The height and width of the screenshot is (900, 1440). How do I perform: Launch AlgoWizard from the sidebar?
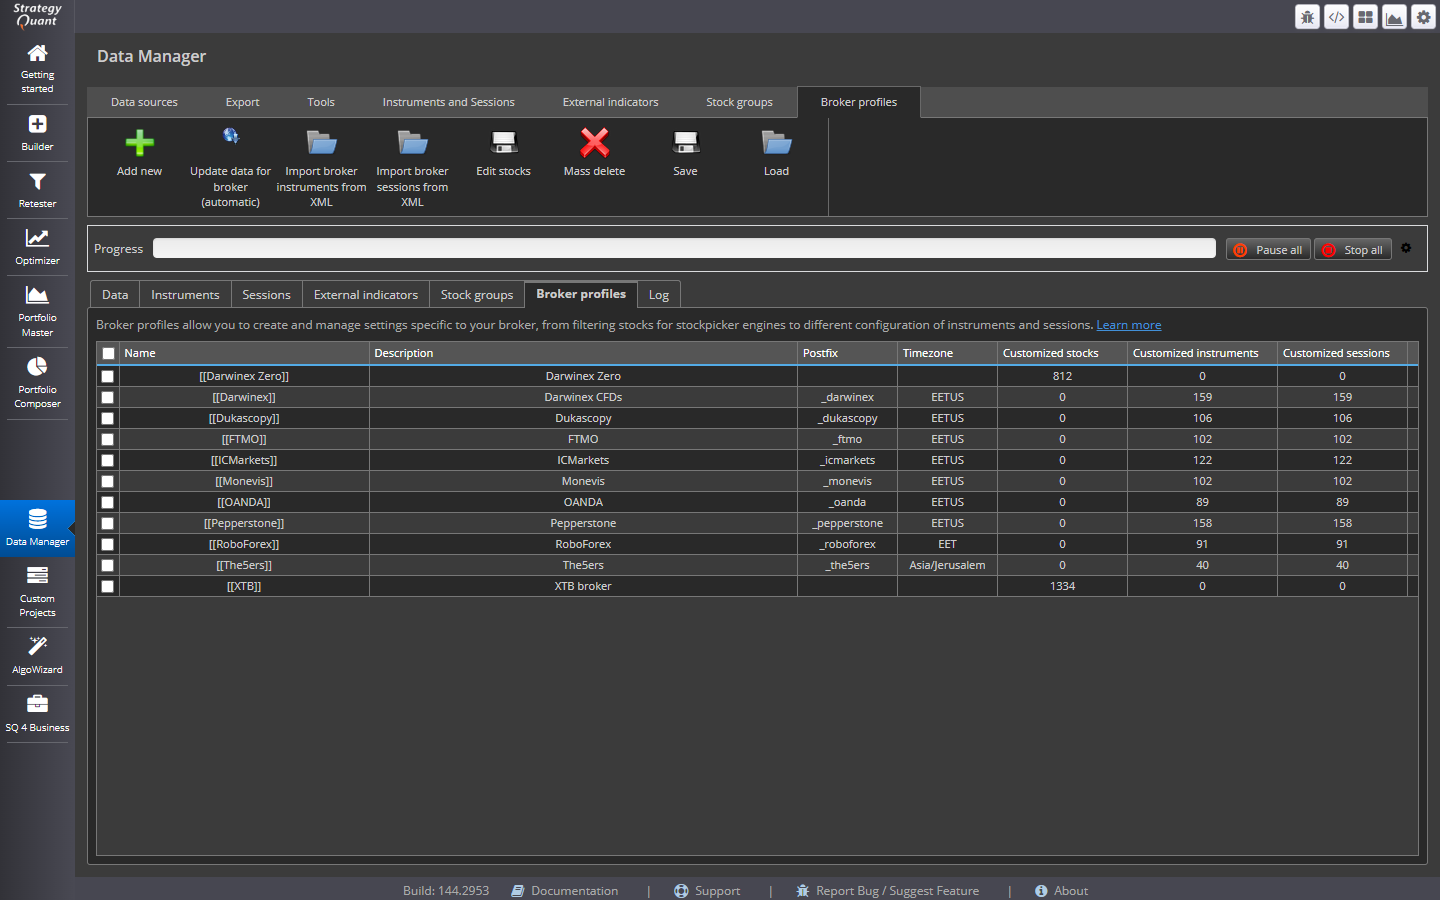click(x=37, y=656)
